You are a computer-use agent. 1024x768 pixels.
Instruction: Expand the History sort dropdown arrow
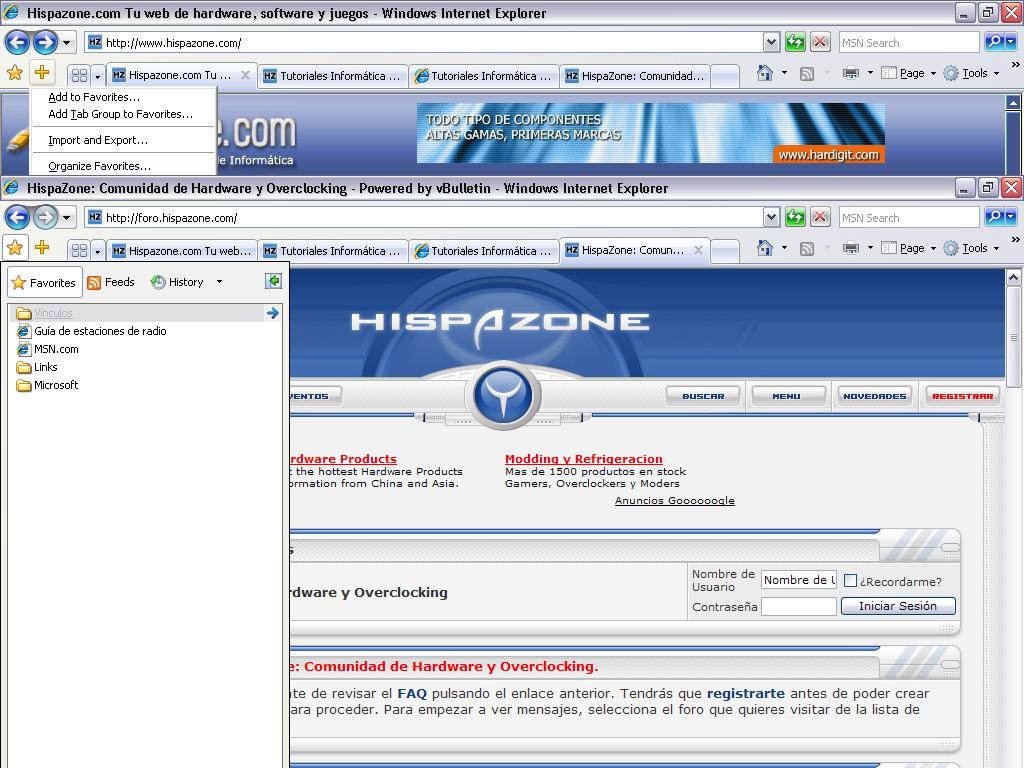tap(219, 282)
